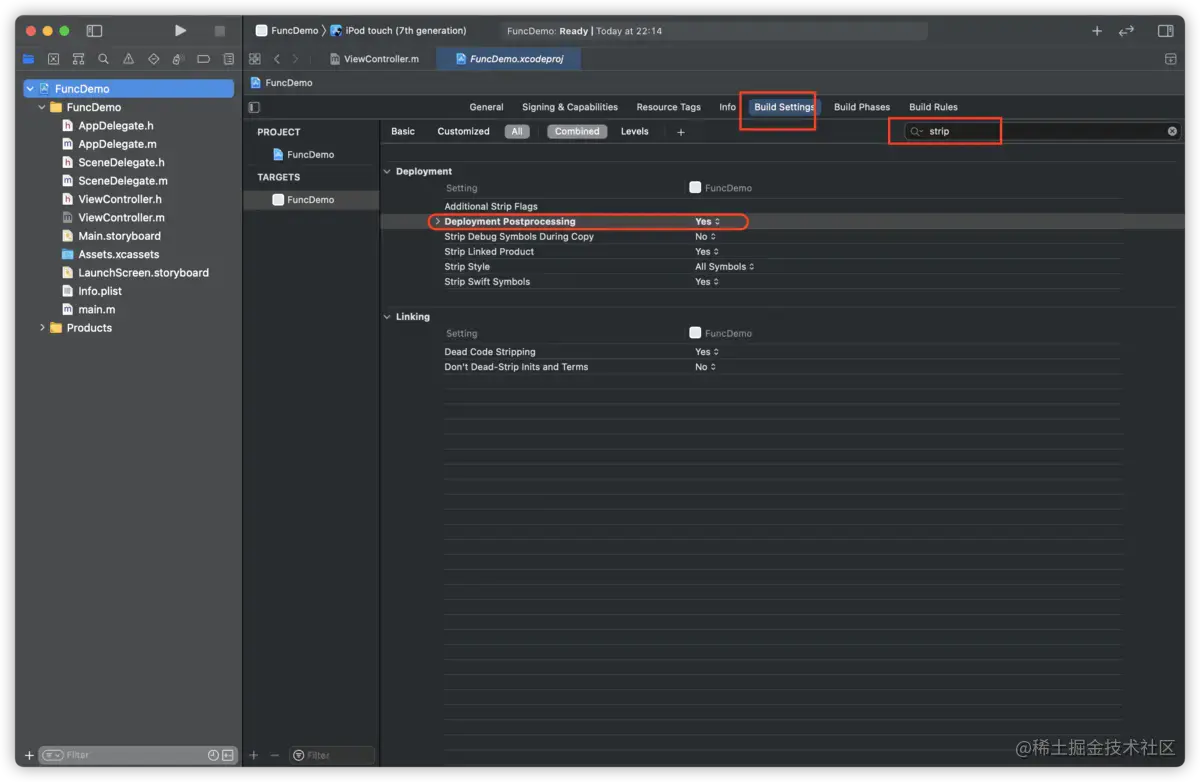Image resolution: width=1200 pixels, height=782 pixels.
Task: Change Deployment Postprocessing Yes value
Action: (x=707, y=221)
